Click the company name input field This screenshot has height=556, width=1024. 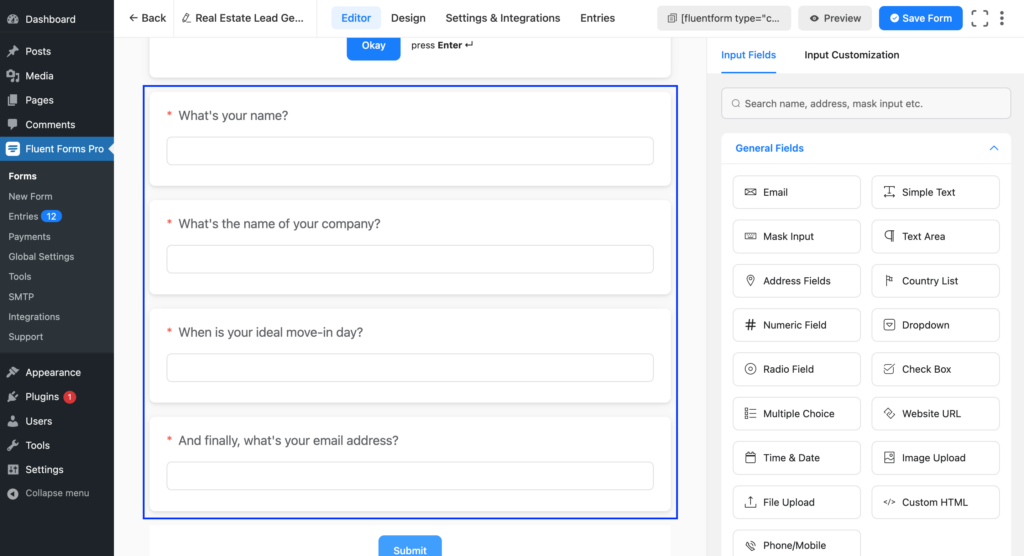click(x=410, y=259)
